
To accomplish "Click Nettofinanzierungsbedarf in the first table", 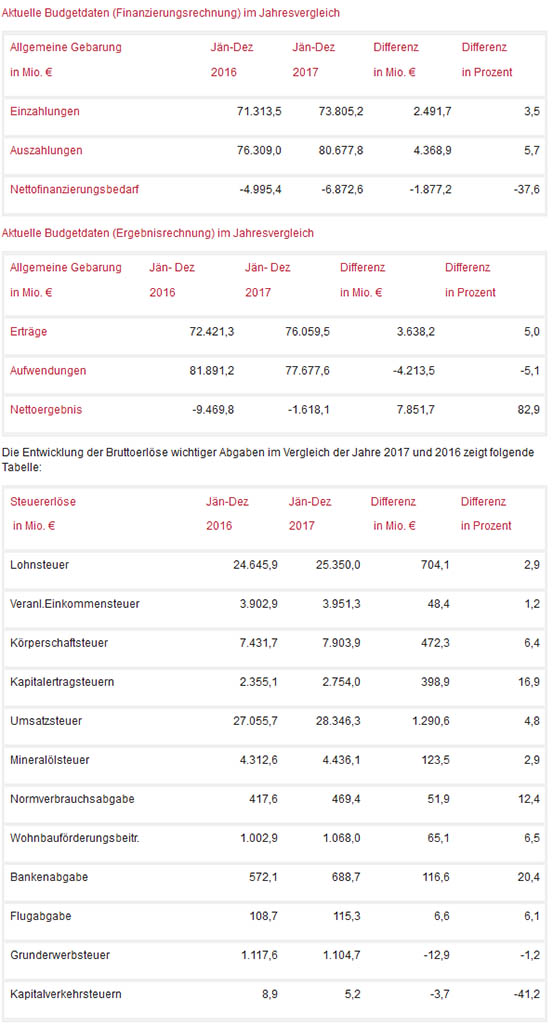I will pos(74,190).
